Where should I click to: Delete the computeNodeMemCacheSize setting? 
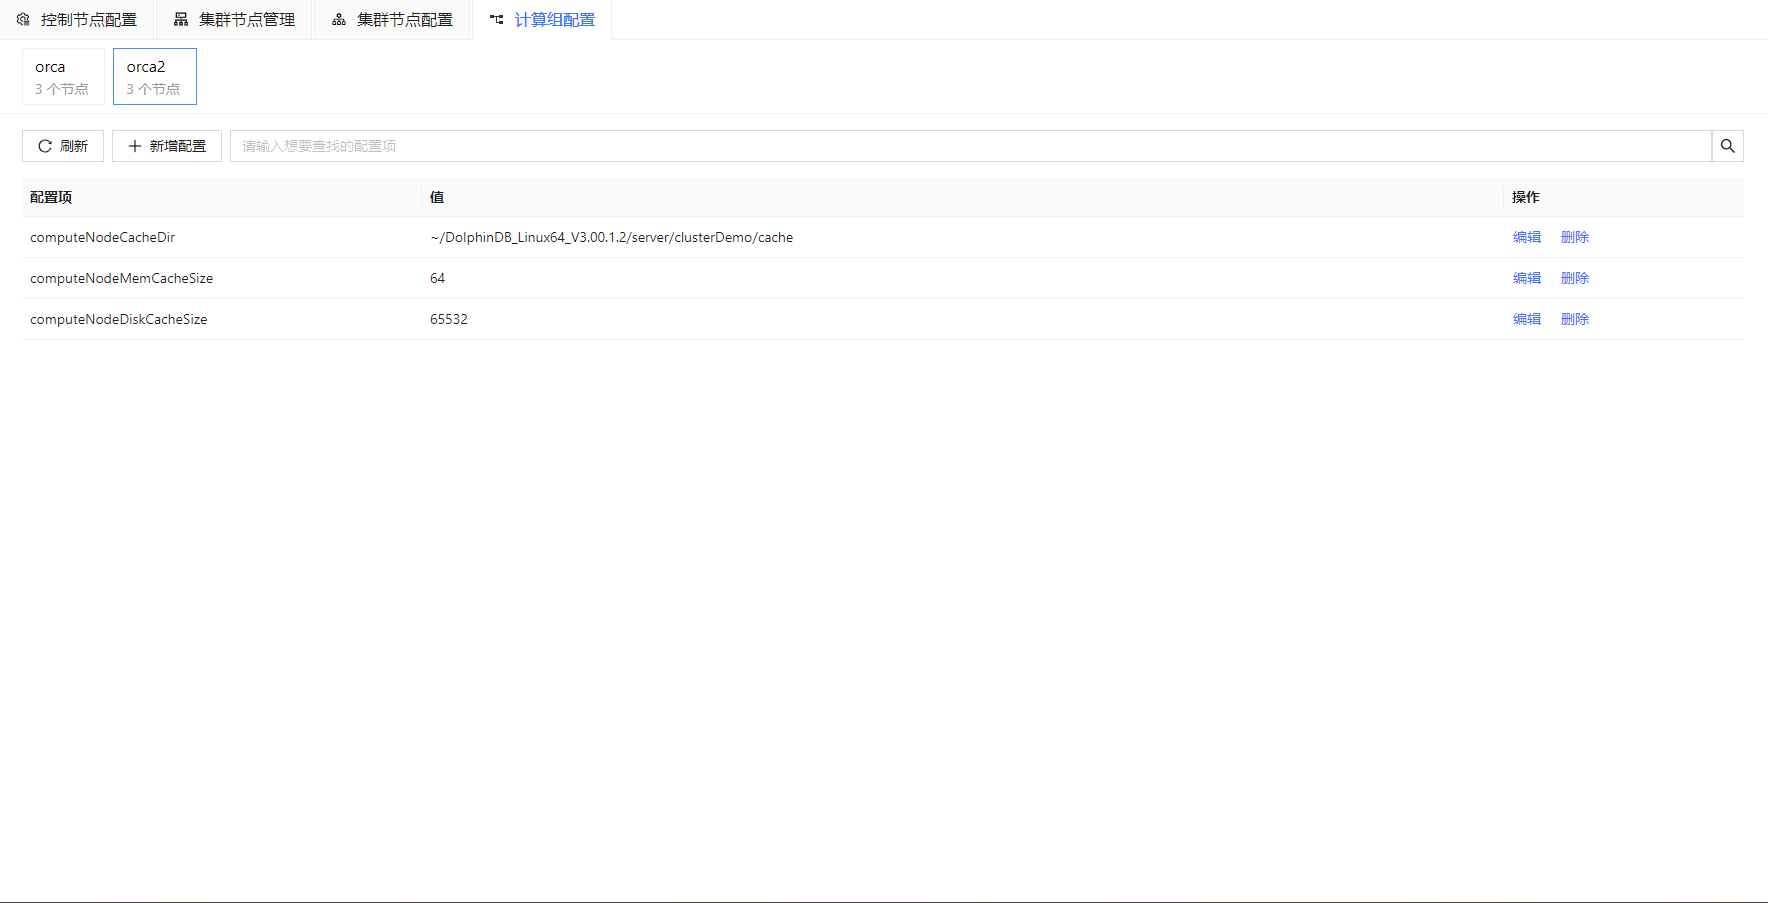[x=1574, y=278]
